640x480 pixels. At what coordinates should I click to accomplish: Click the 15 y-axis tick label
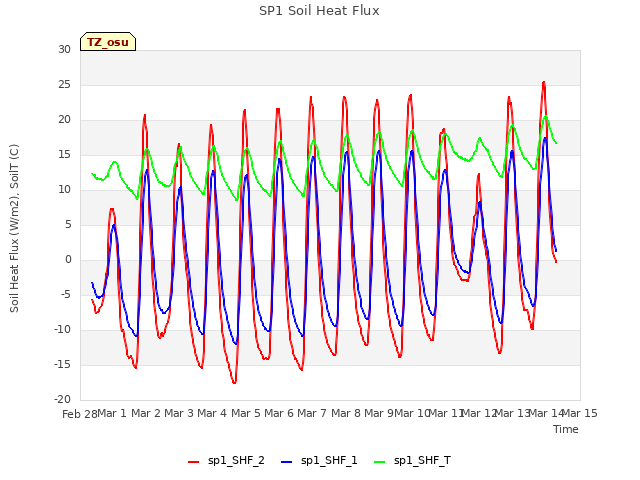64,154
